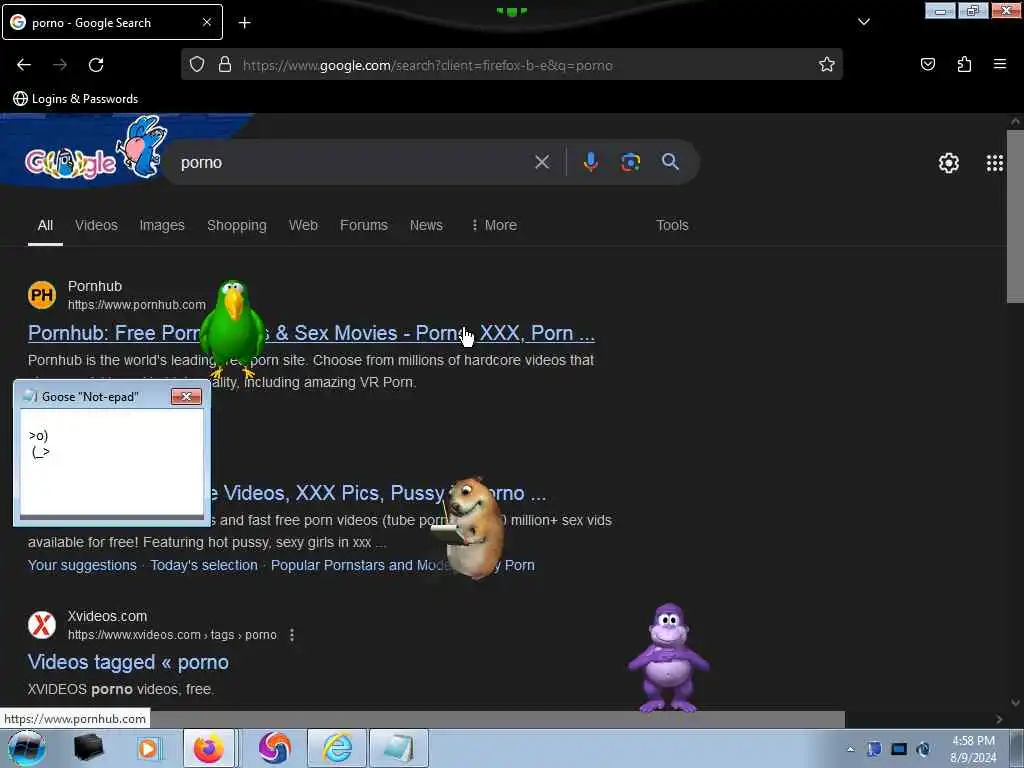
Task: Switch to News results tab
Action: point(426,225)
